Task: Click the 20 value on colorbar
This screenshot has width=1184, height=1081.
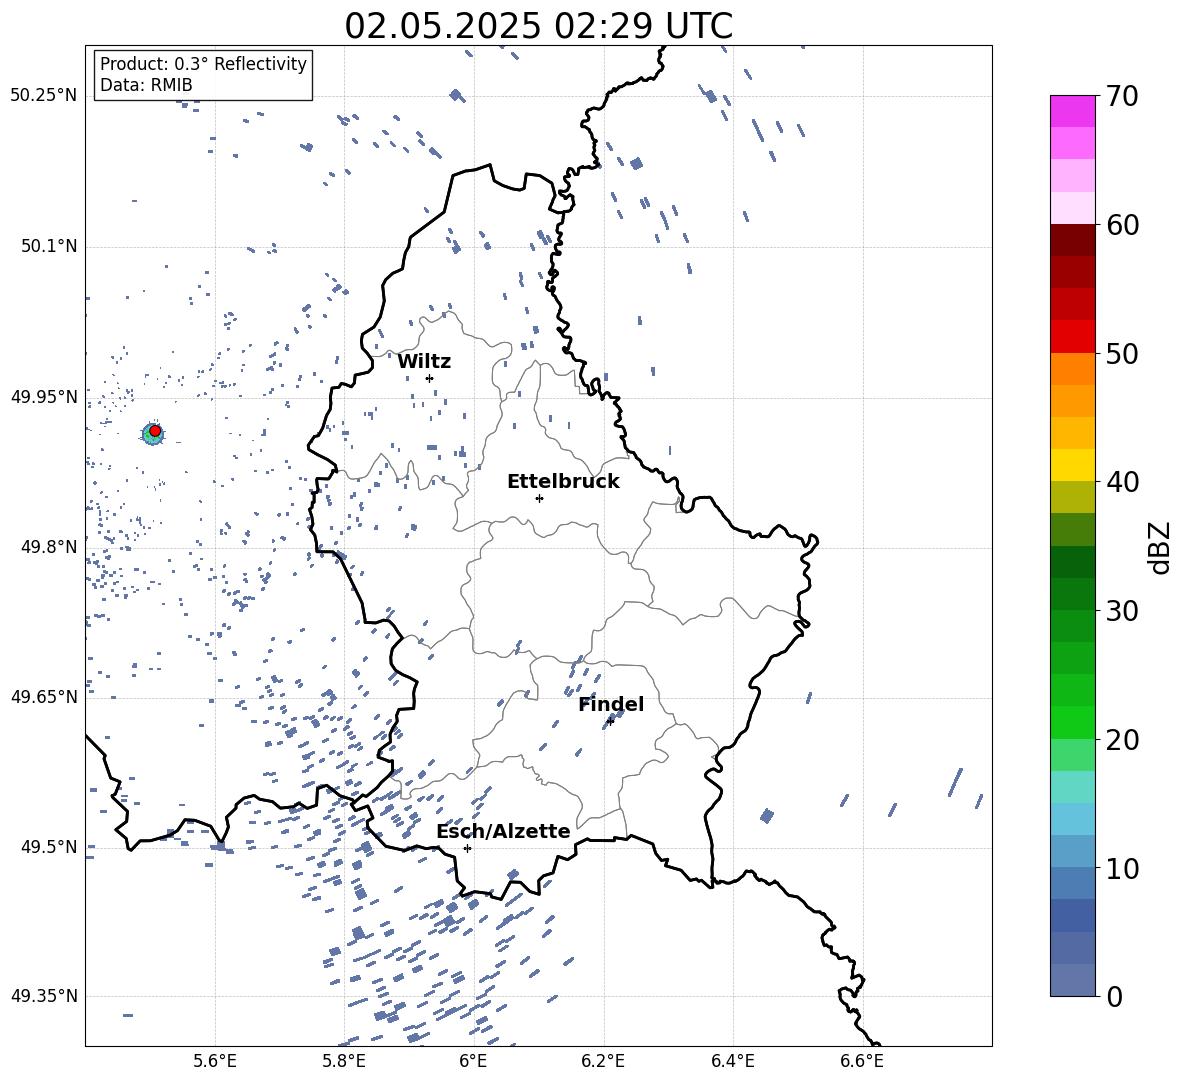Action: [x=1122, y=739]
